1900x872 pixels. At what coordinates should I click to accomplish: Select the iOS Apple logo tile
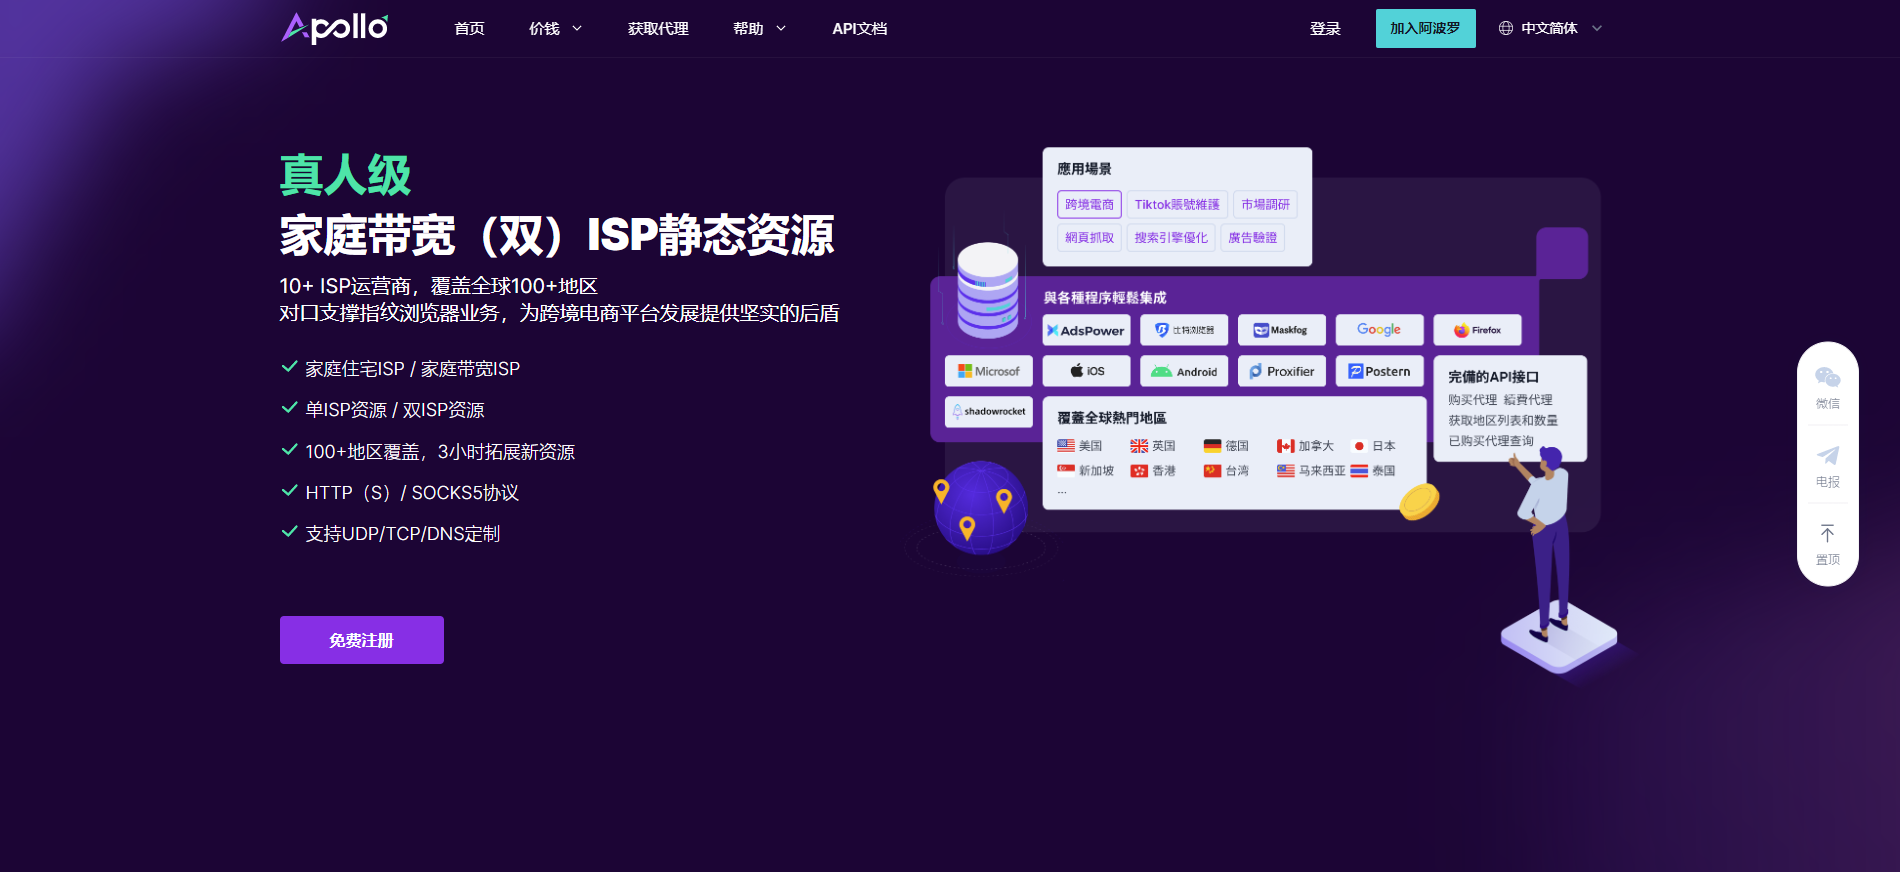1086,371
